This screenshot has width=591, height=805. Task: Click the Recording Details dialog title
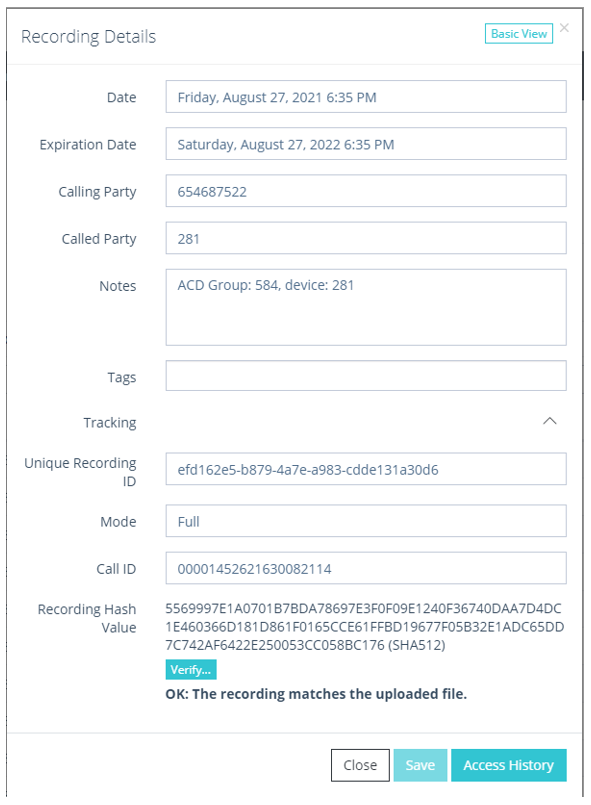click(x=88, y=36)
